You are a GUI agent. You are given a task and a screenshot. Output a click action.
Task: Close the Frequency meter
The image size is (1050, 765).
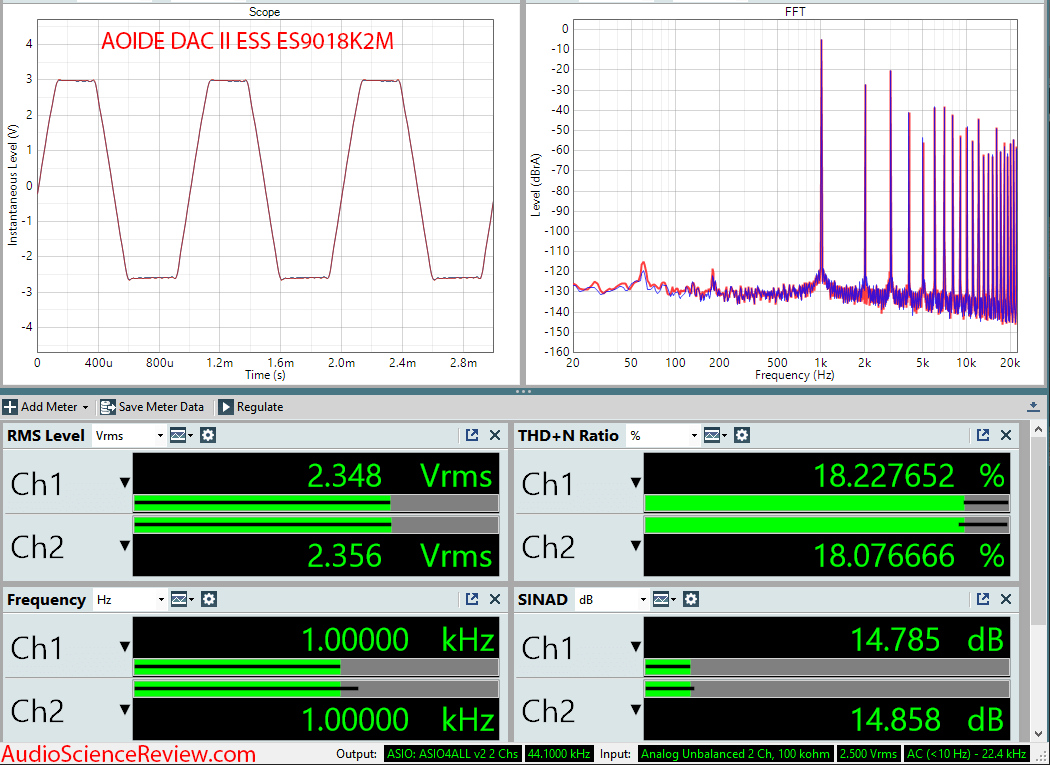coord(495,600)
